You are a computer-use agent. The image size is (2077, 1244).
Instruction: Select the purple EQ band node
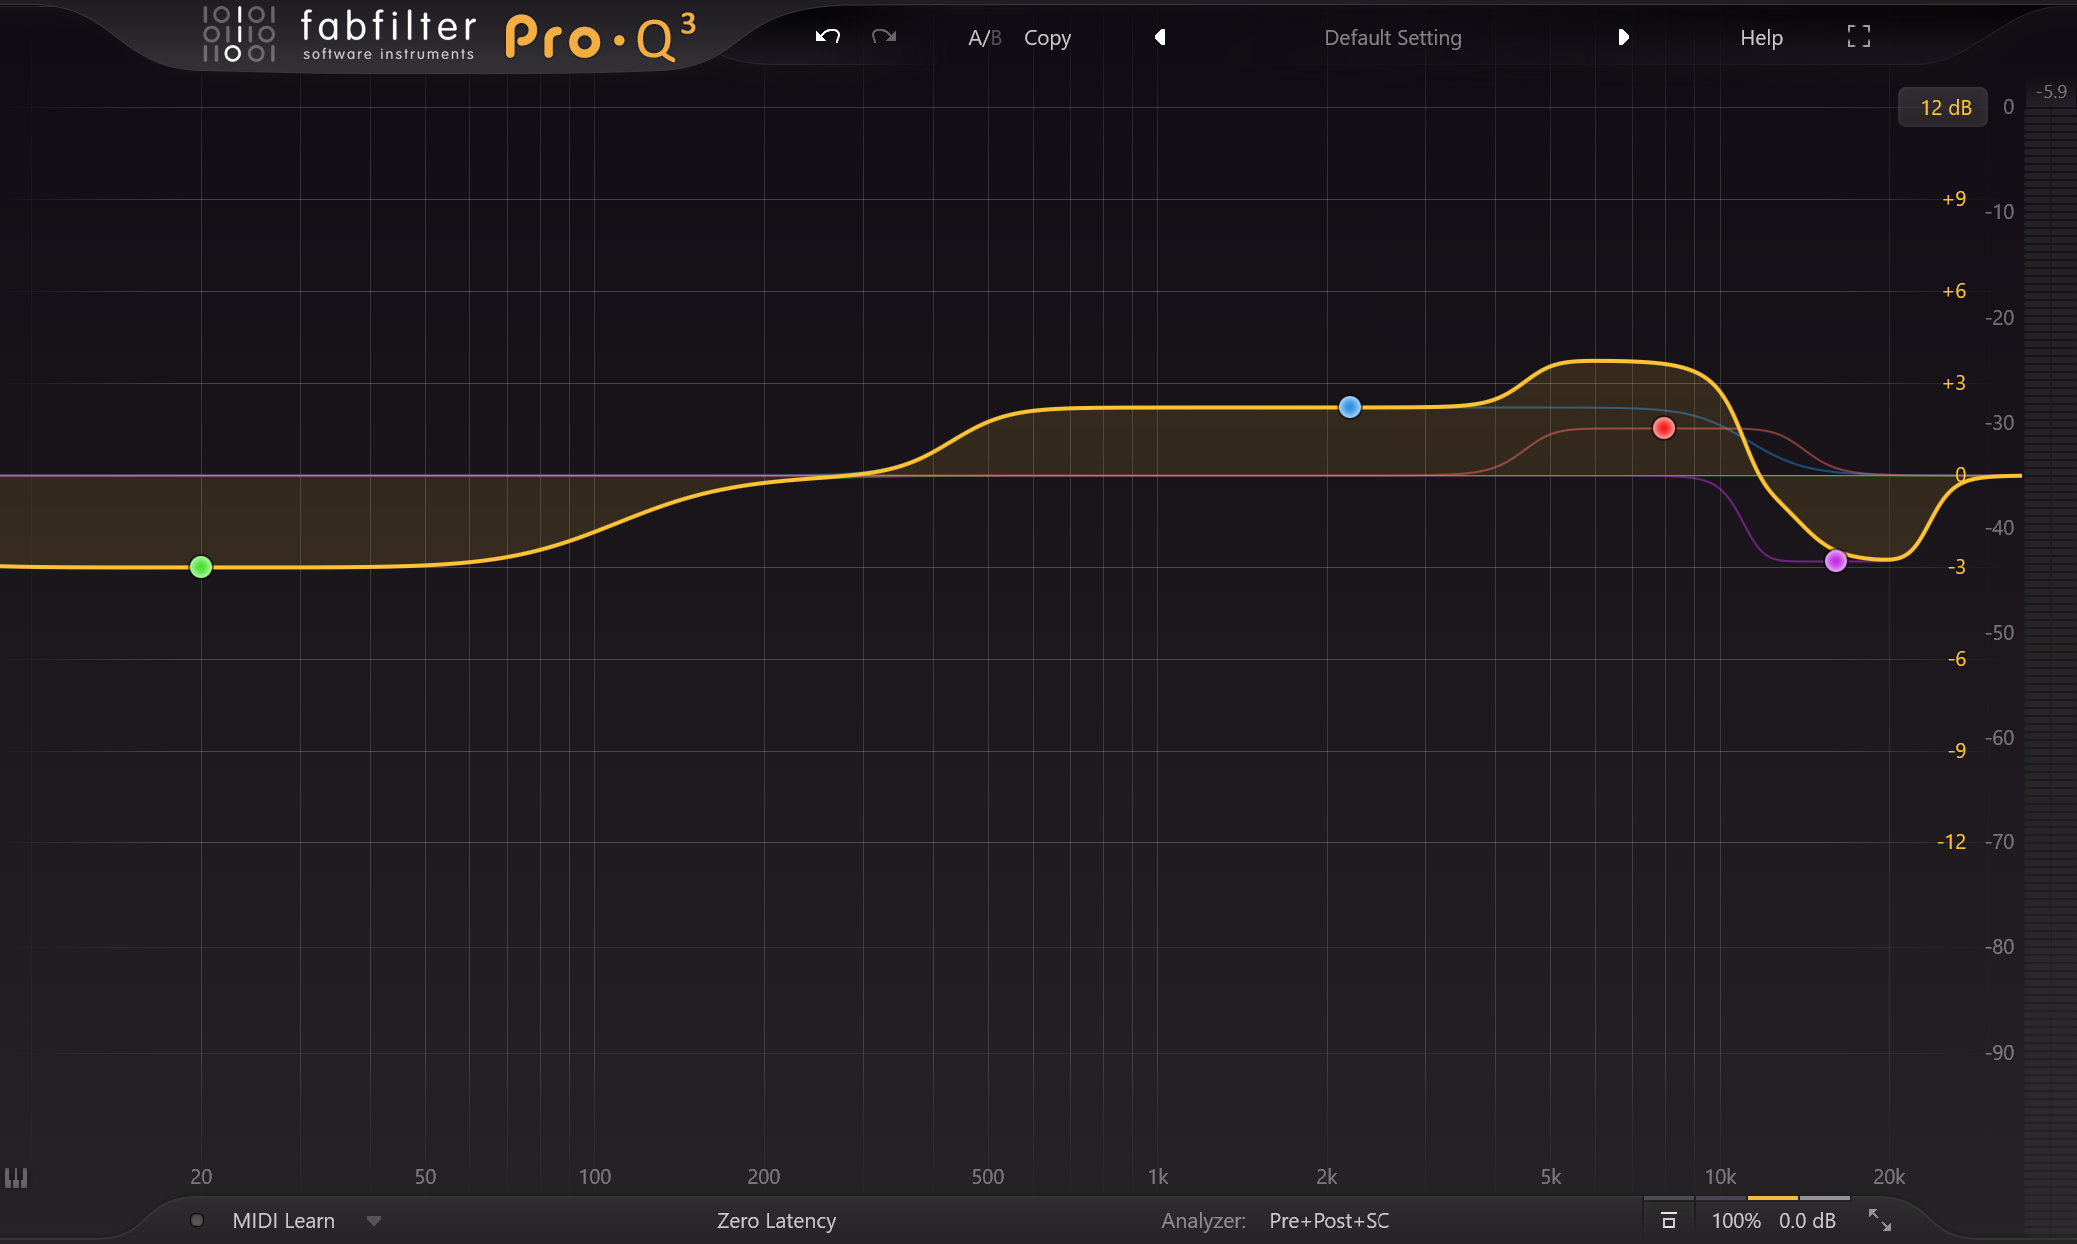pos(1836,561)
